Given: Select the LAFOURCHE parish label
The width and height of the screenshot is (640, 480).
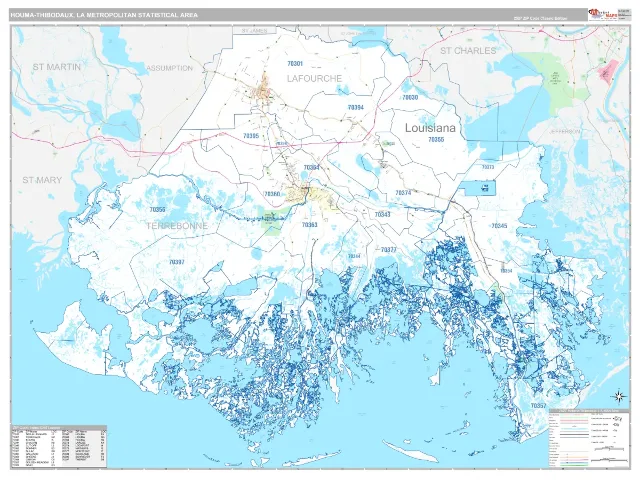Looking at the screenshot, I should [314, 78].
